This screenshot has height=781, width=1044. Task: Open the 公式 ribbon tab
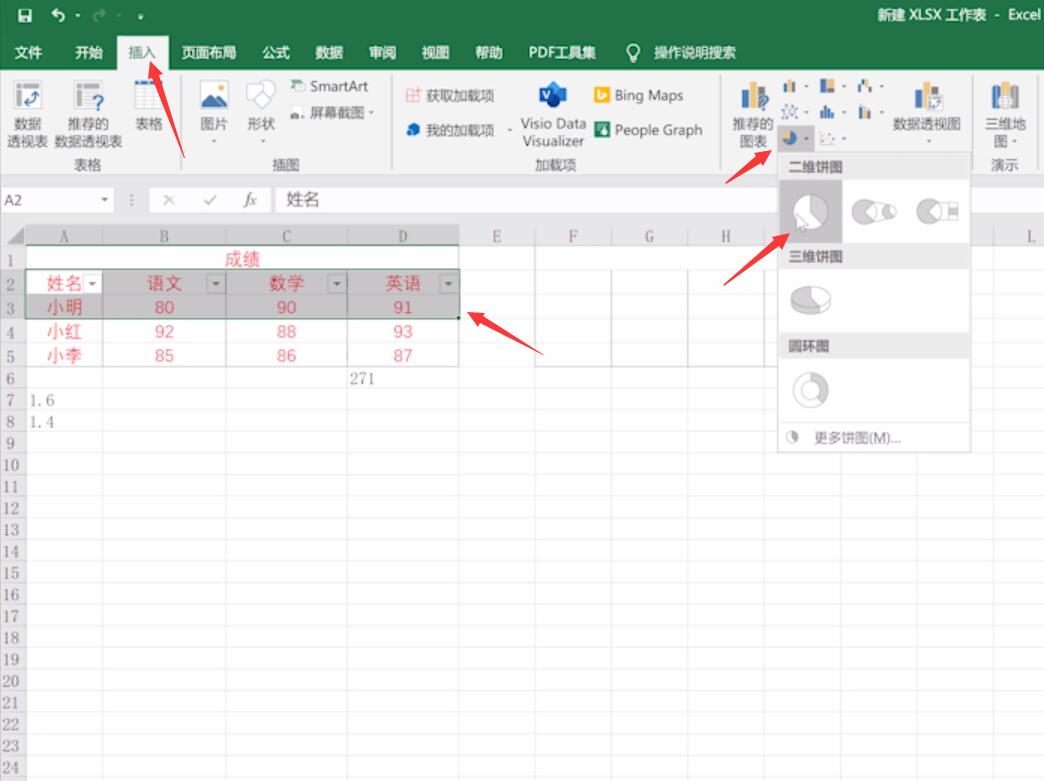276,53
